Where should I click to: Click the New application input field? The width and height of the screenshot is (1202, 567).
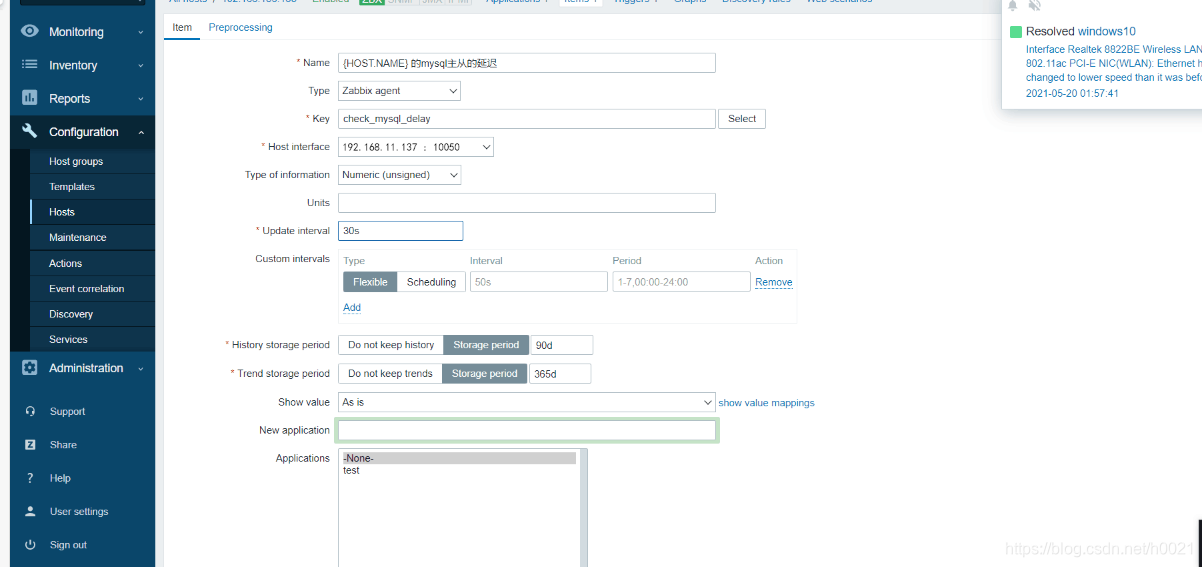tap(527, 430)
